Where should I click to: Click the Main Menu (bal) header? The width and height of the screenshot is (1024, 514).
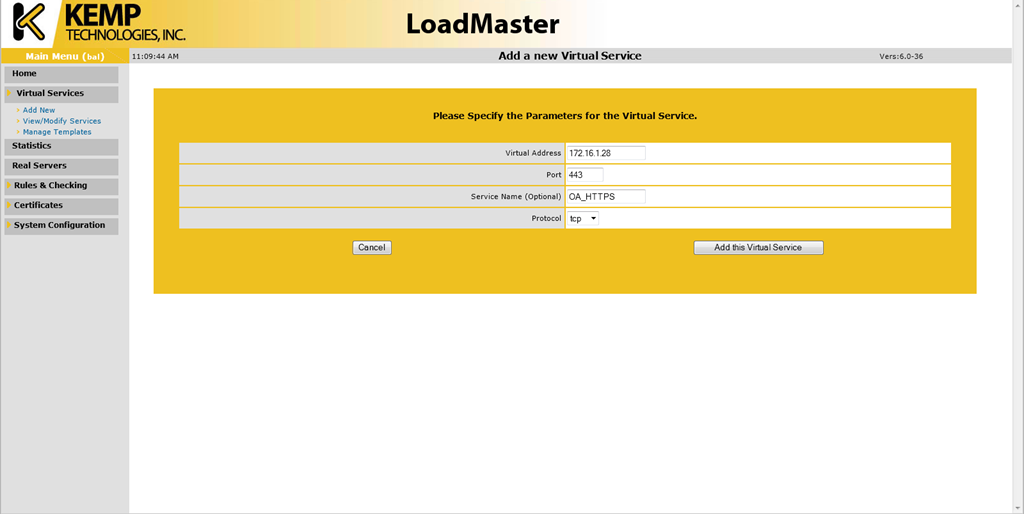point(65,56)
